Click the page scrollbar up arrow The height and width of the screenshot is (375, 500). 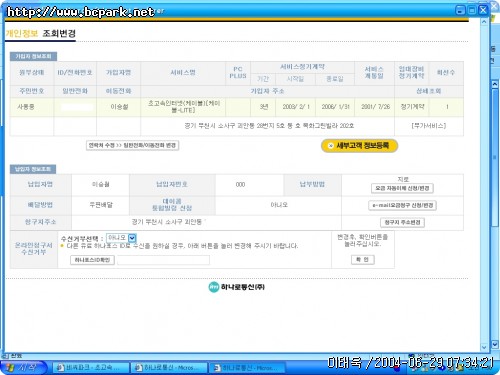pyautogui.click(x=484, y=21)
